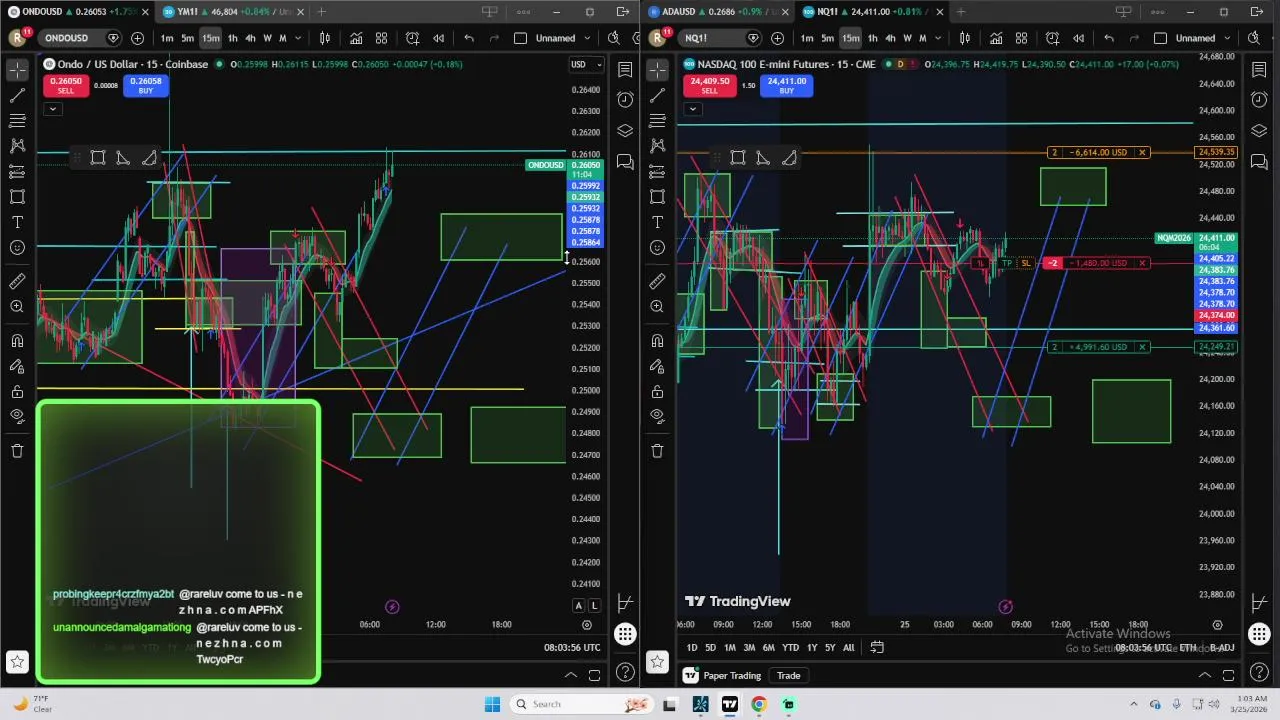Image resolution: width=1280 pixels, height=720 pixels.
Task: Open Go To Date calendar in right chart
Action: (x=877, y=647)
